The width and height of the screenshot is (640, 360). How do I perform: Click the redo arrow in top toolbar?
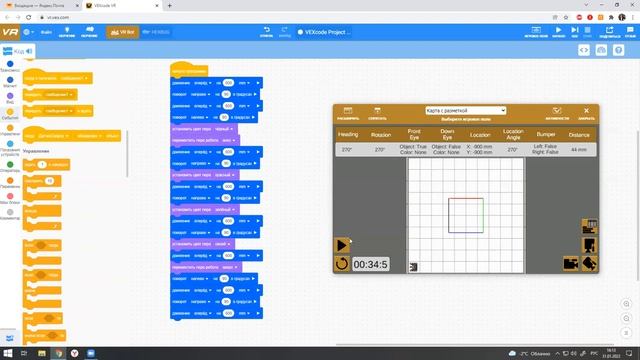coord(284,32)
